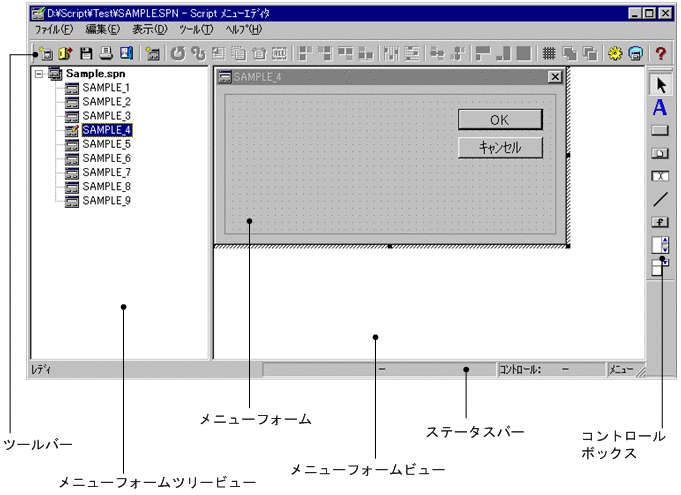Click the blue monitor icon beside the gear
The width and height of the screenshot is (681, 495).
[x=636, y=53]
